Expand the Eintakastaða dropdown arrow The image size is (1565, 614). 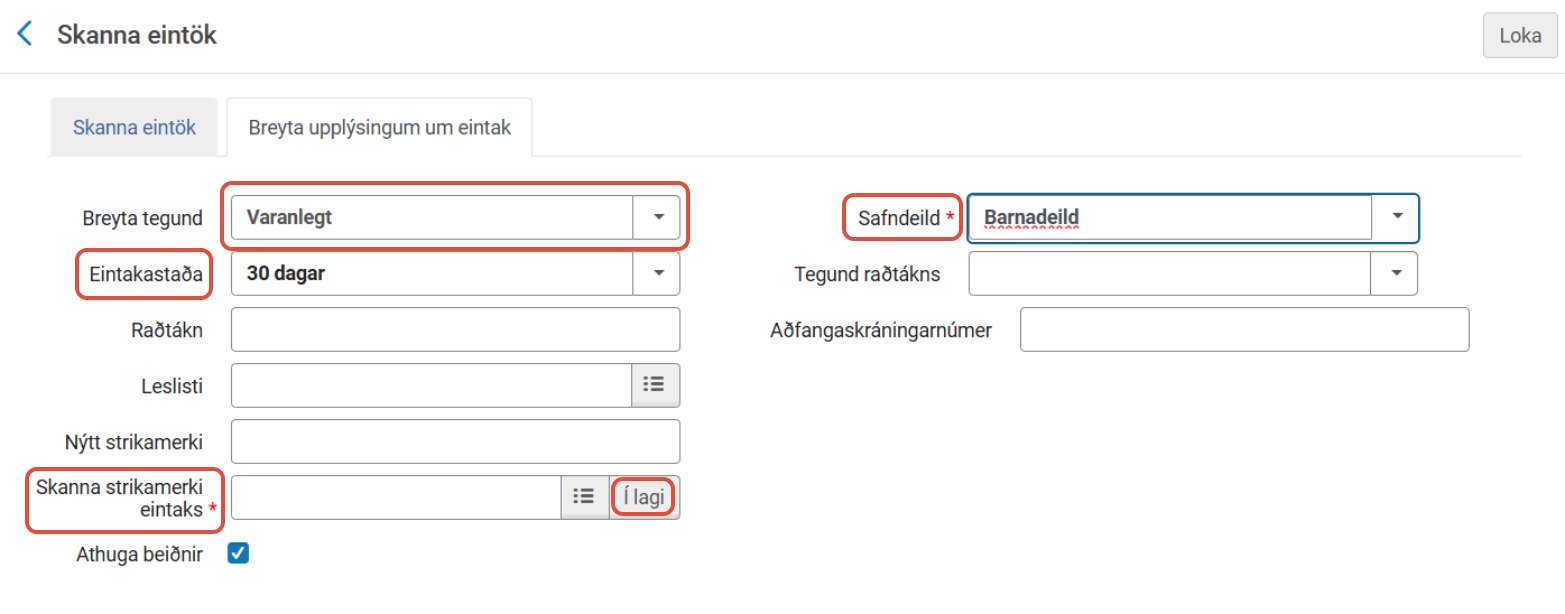(x=657, y=273)
